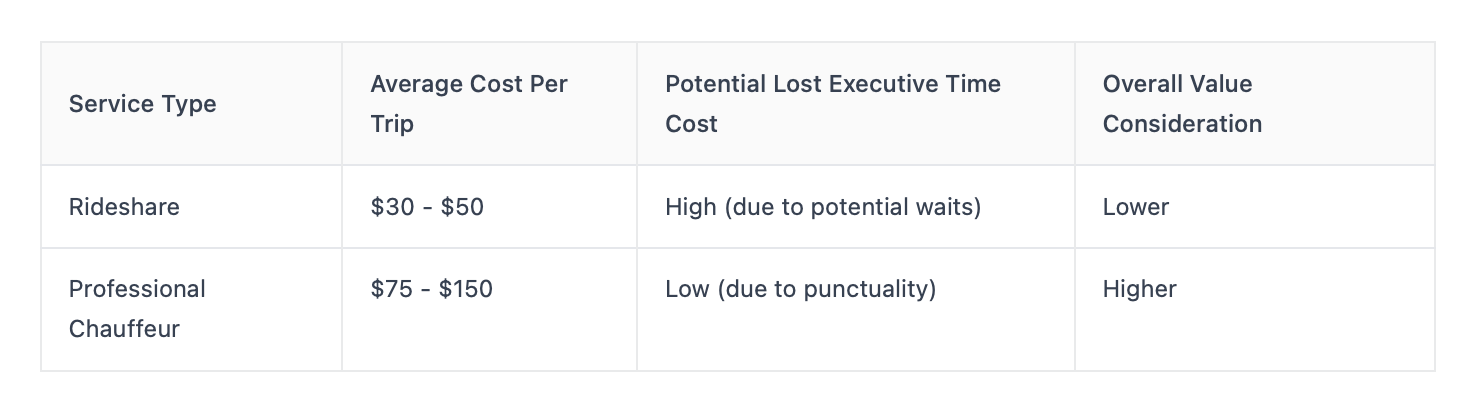Click "High (due to potential waits)" cell
The height and width of the screenshot is (407, 1473).
[x=823, y=207]
